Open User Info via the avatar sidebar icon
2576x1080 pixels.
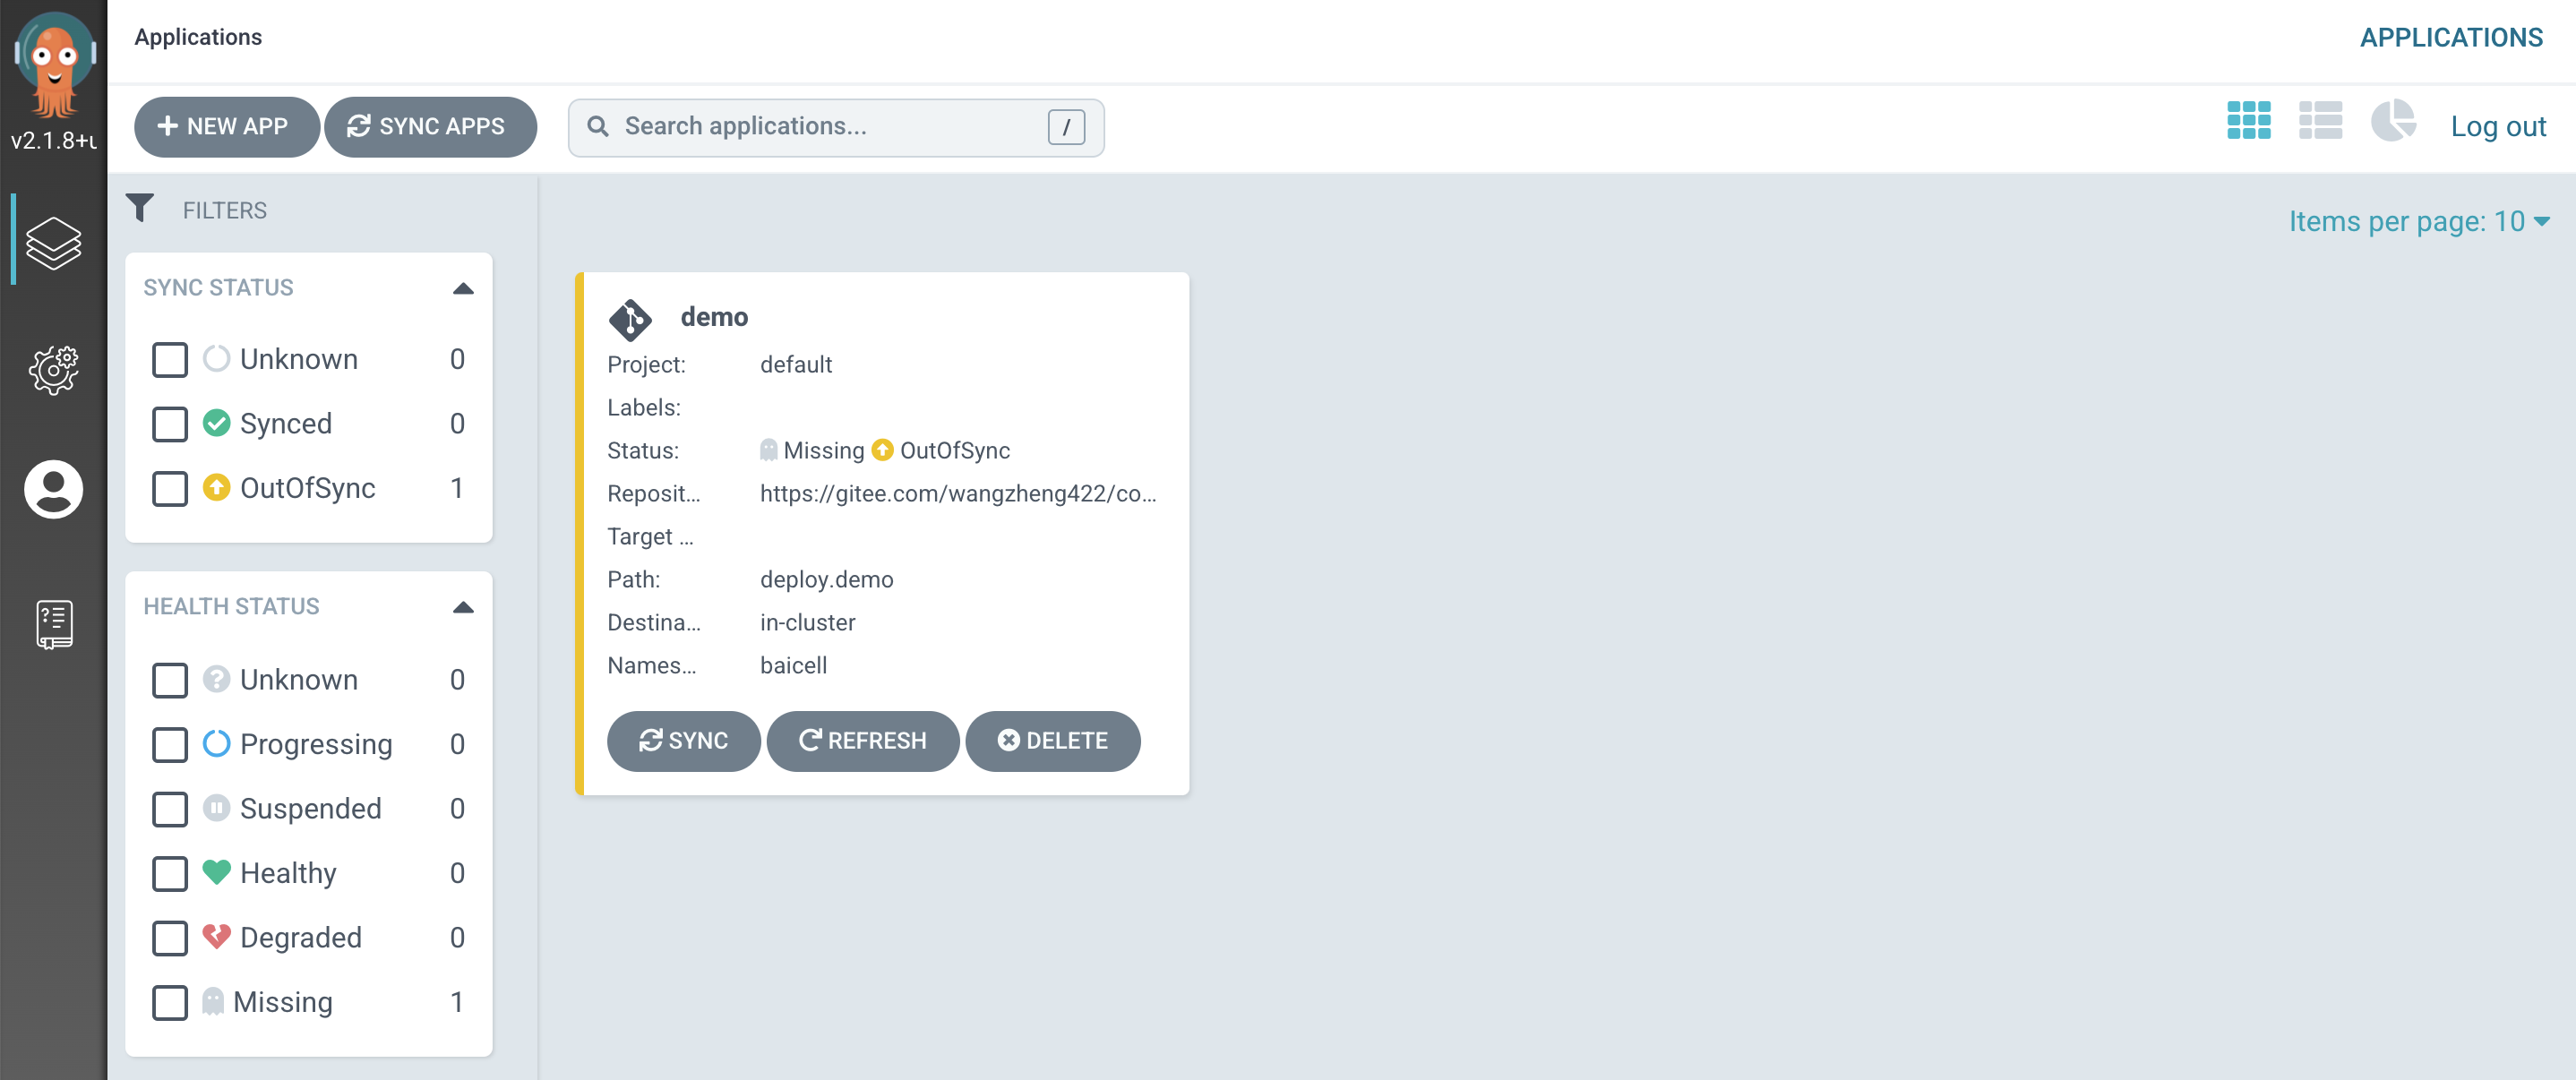pos(53,489)
